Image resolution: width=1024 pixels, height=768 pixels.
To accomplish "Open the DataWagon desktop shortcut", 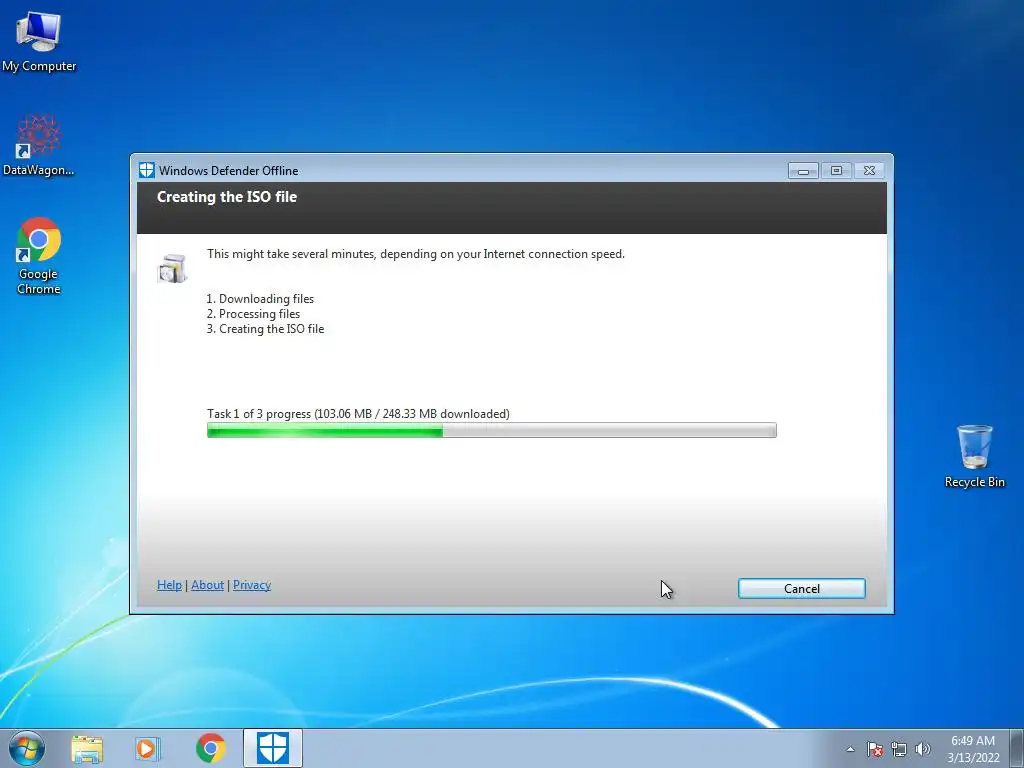I will (x=39, y=145).
